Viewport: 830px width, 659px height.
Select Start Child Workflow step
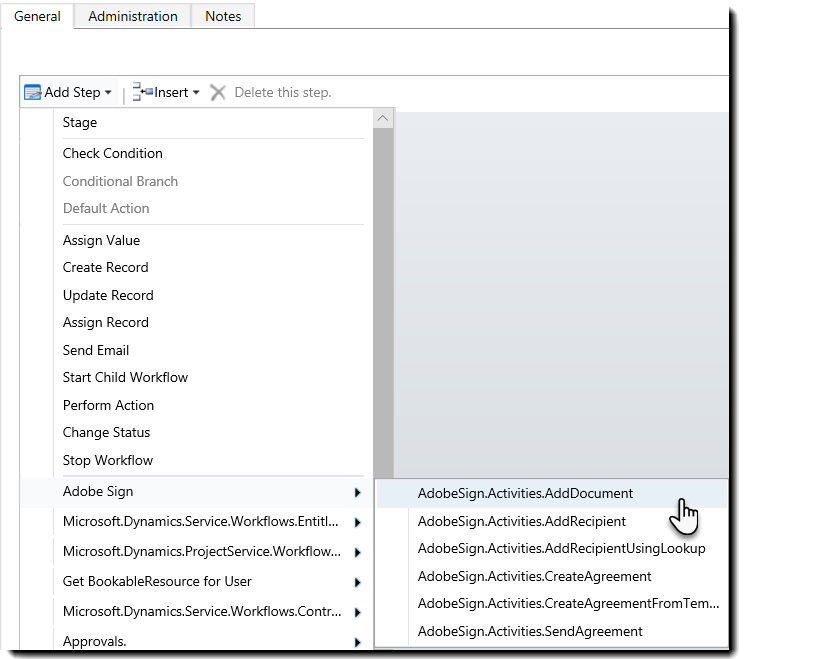click(125, 377)
